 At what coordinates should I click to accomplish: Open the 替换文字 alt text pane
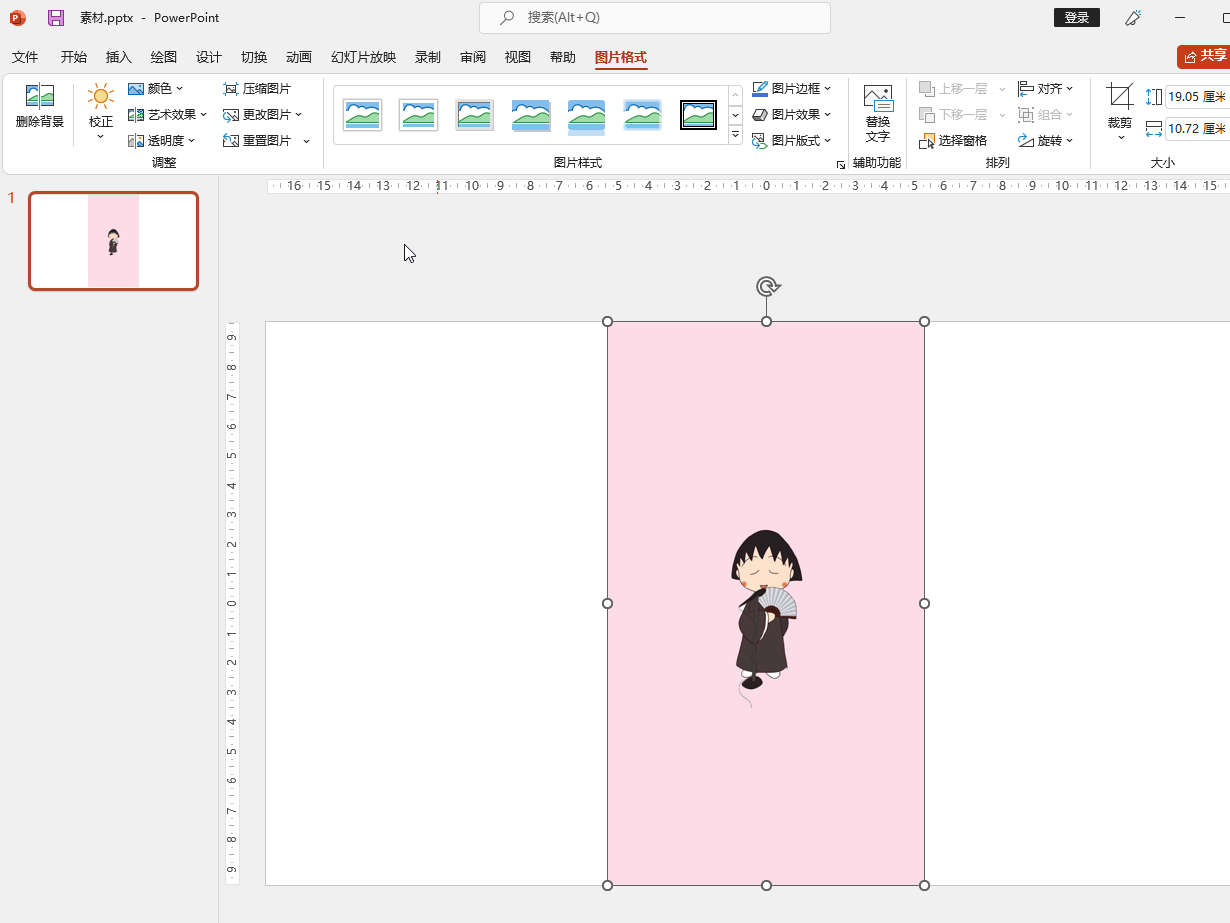click(877, 112)
